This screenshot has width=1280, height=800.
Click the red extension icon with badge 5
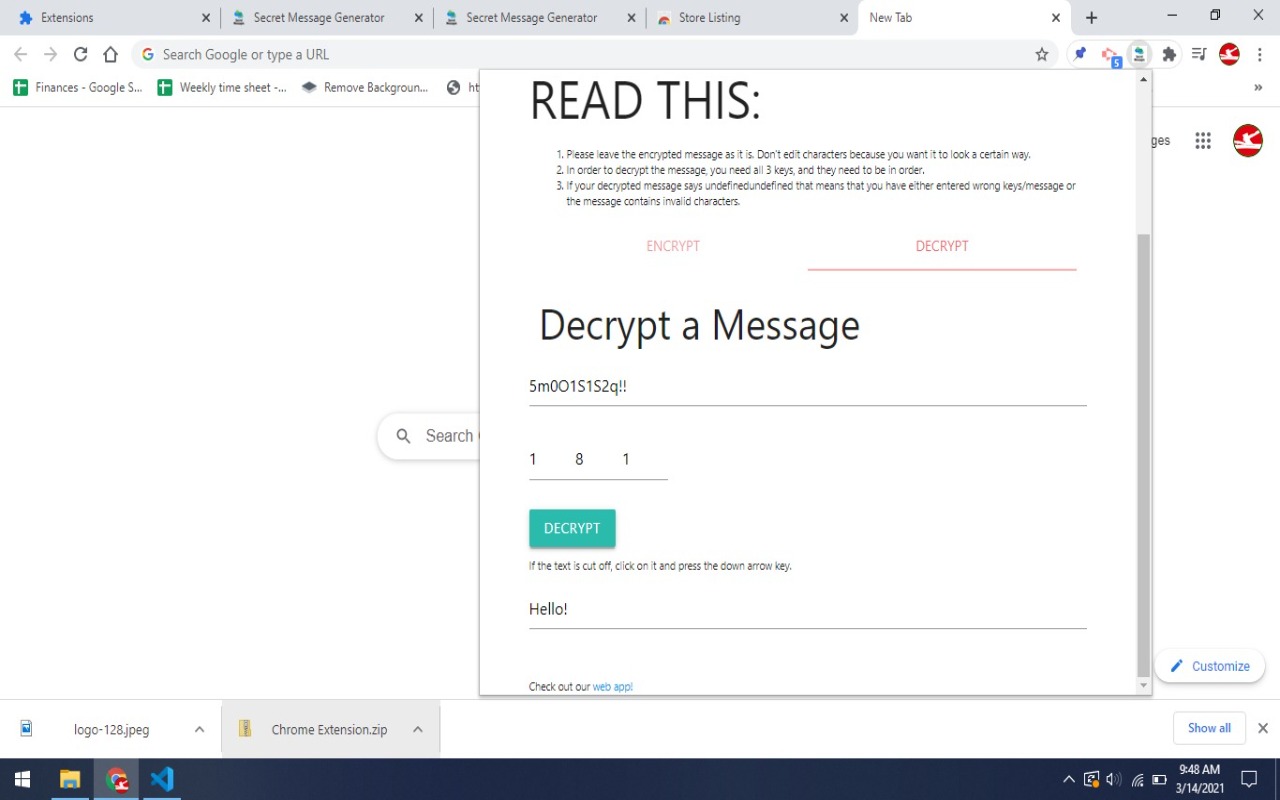tap(1109, 54)
